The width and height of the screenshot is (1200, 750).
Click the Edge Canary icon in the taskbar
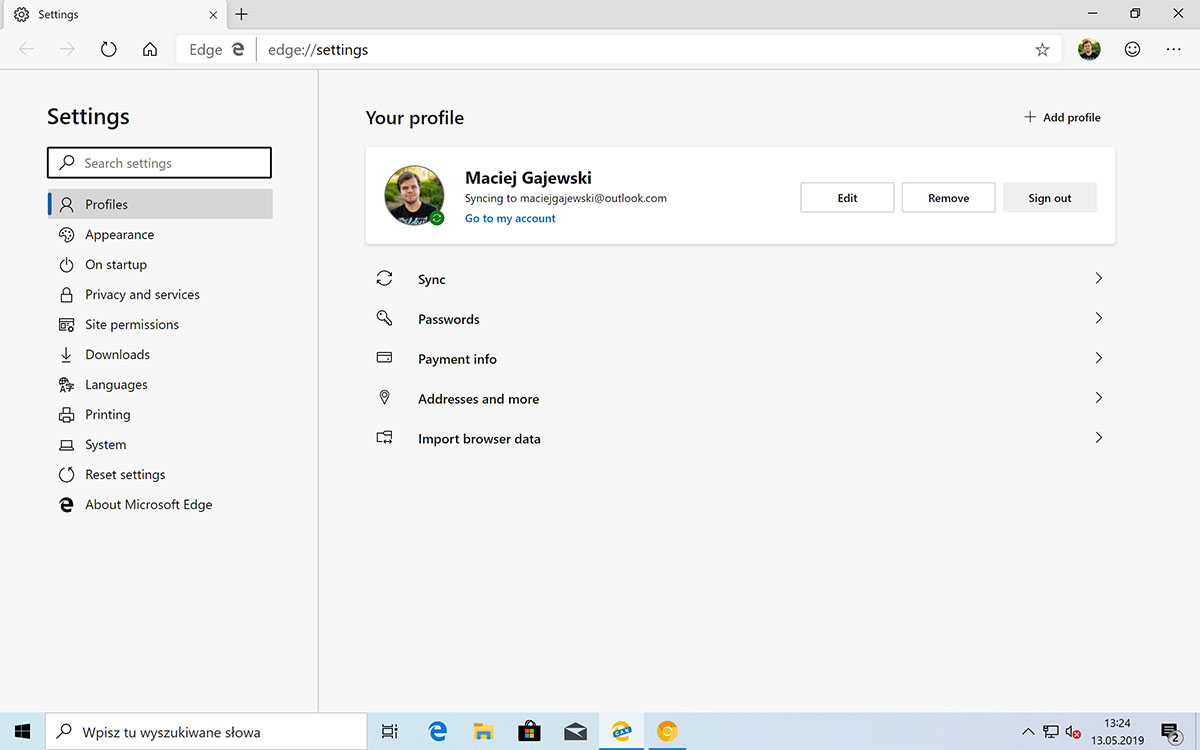coord(621,732)
